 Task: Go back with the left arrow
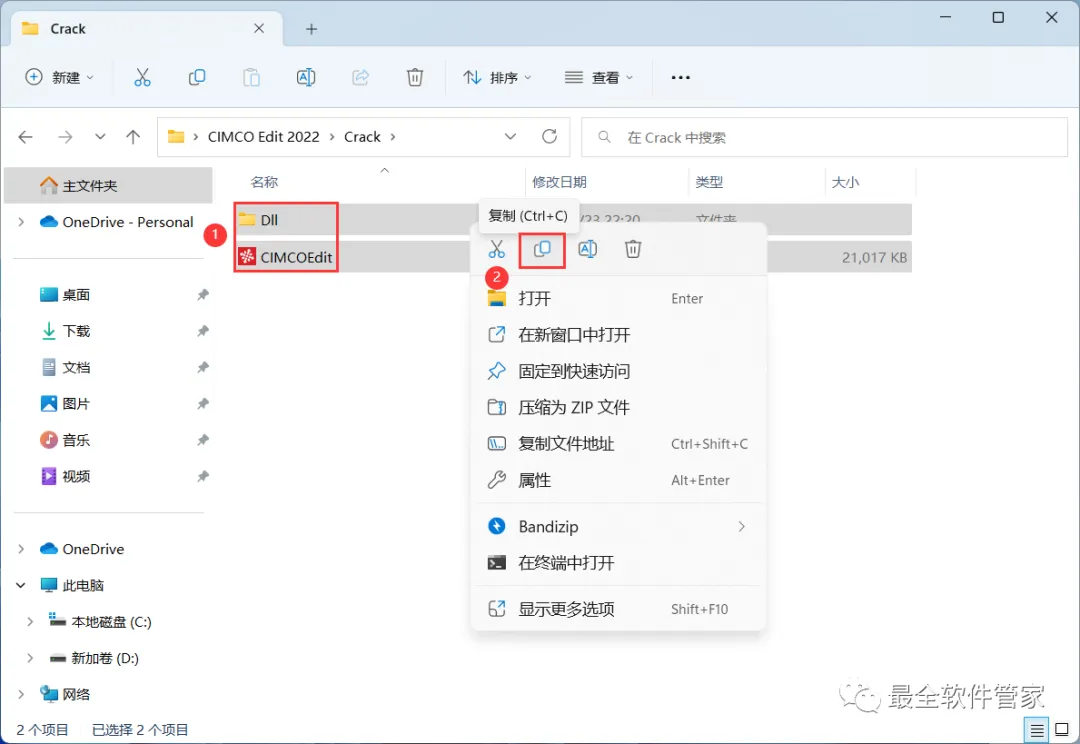click(25, 137)
